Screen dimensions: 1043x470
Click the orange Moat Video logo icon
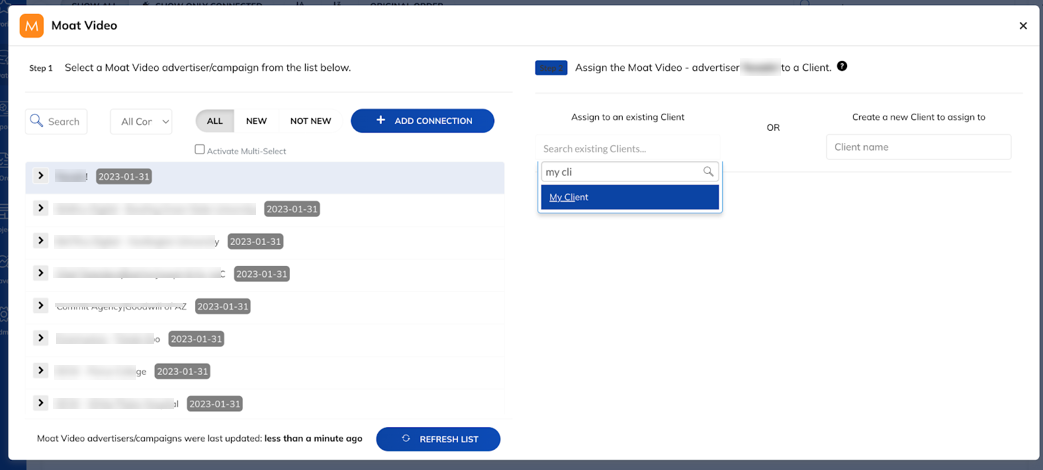pyautogui.click(x=31, y=26)
